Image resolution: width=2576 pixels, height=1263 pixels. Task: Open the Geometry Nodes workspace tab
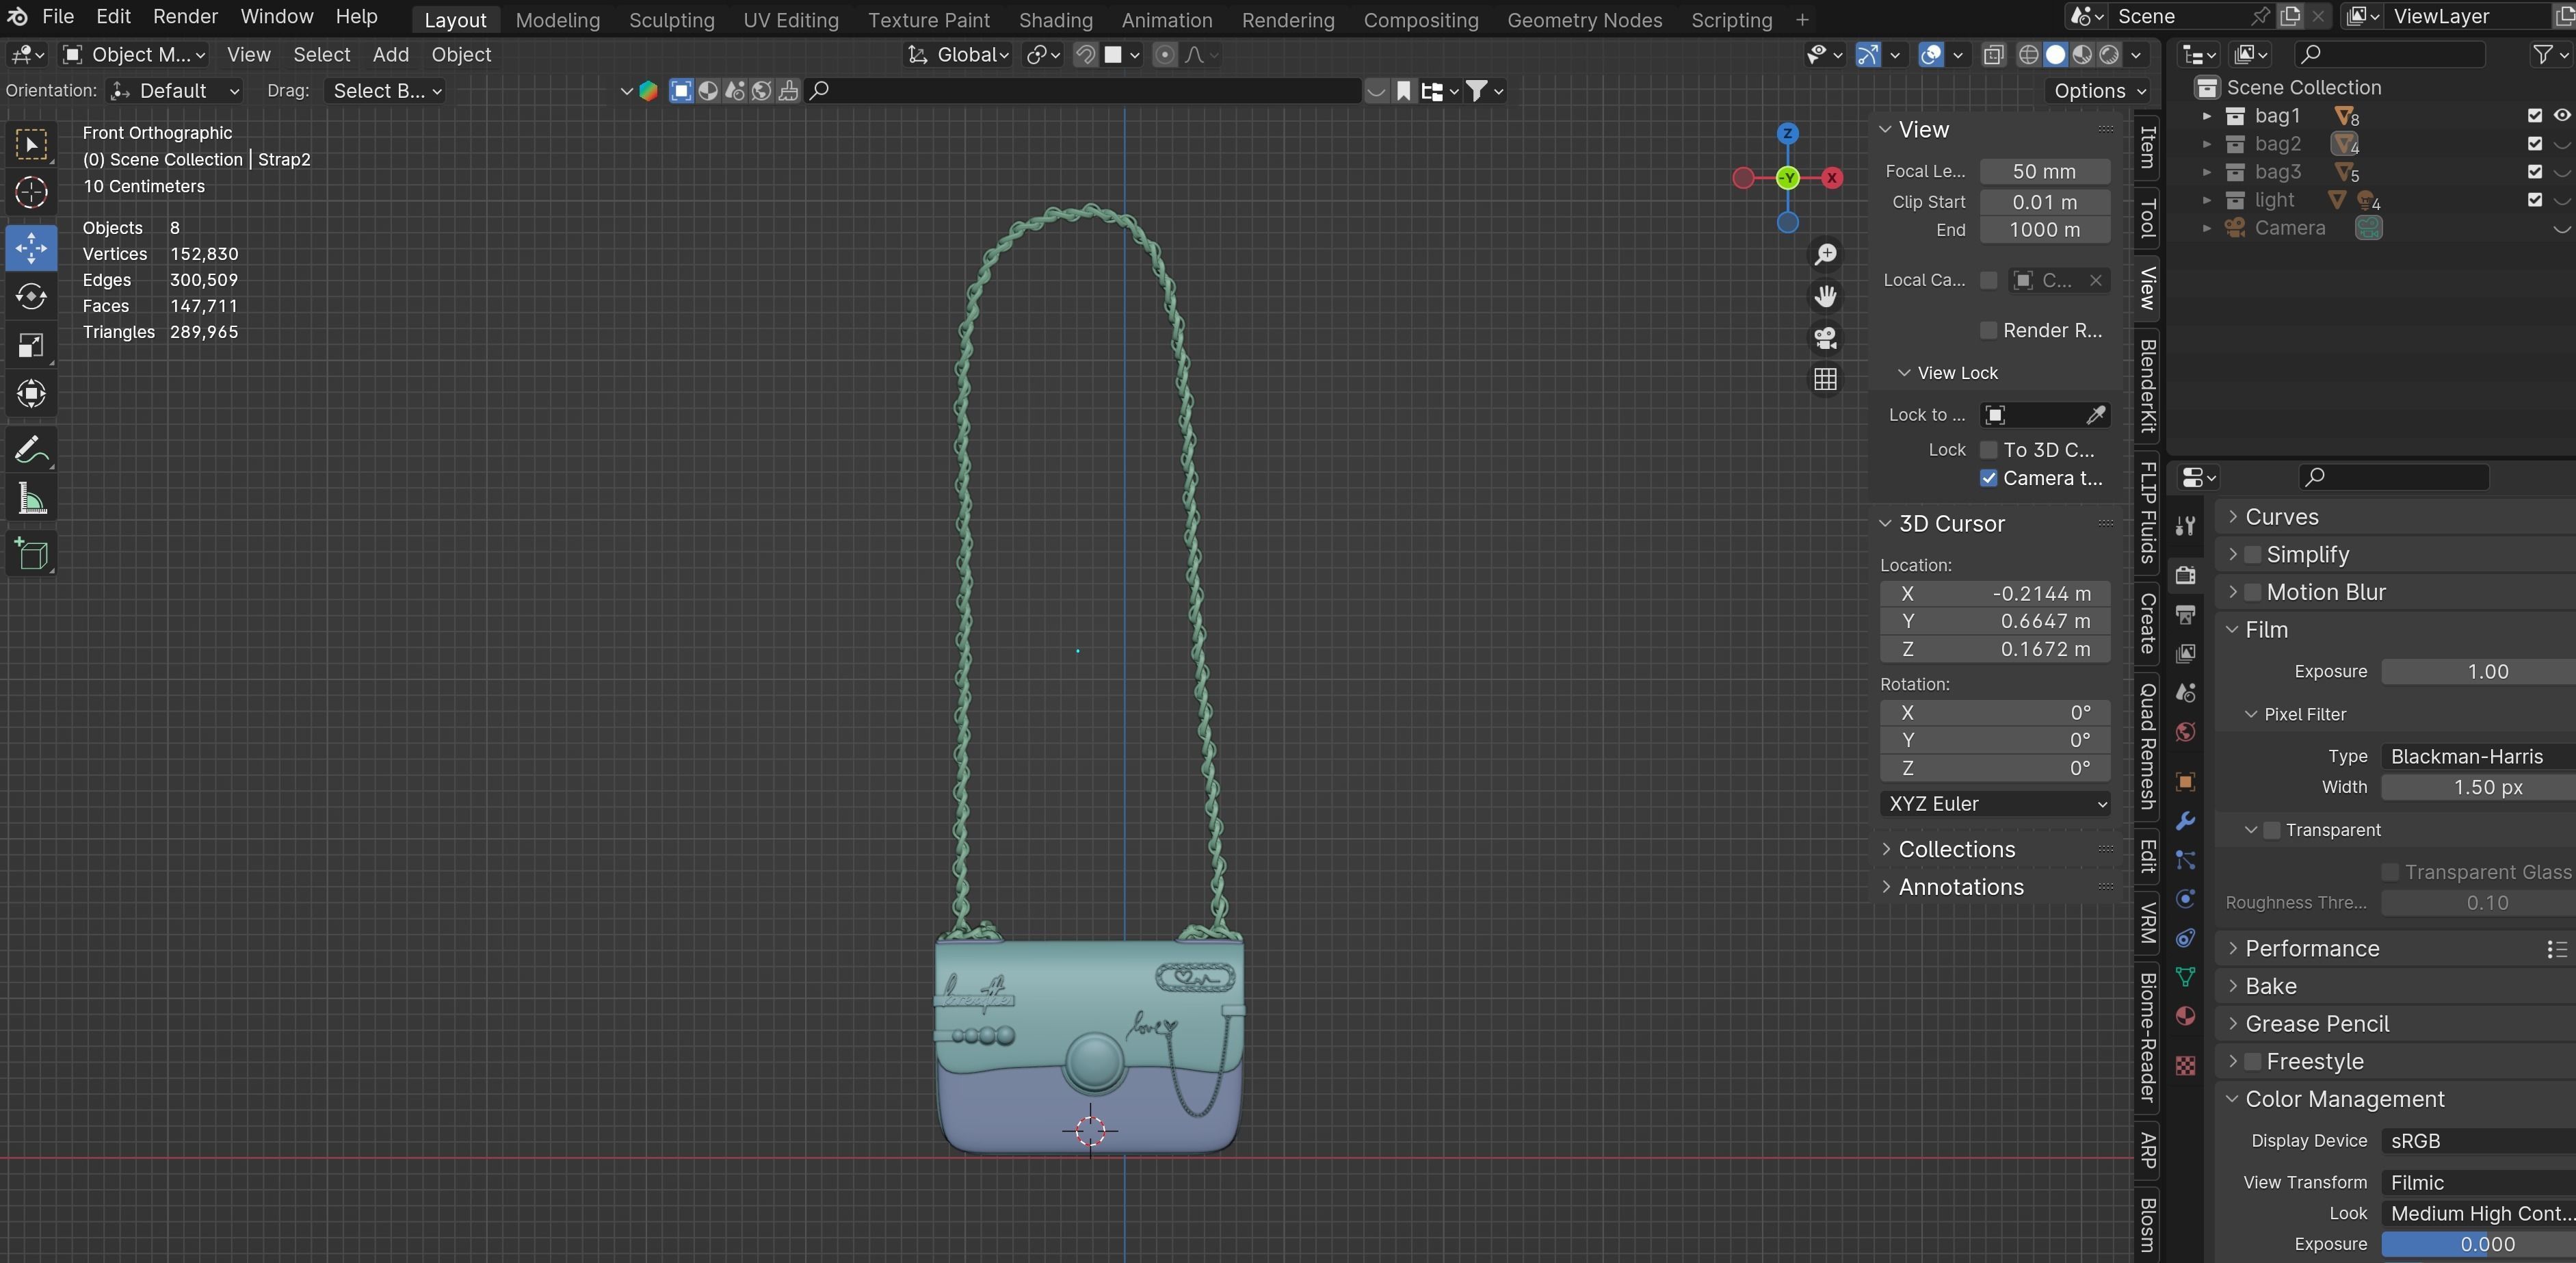coord(1584,20)
